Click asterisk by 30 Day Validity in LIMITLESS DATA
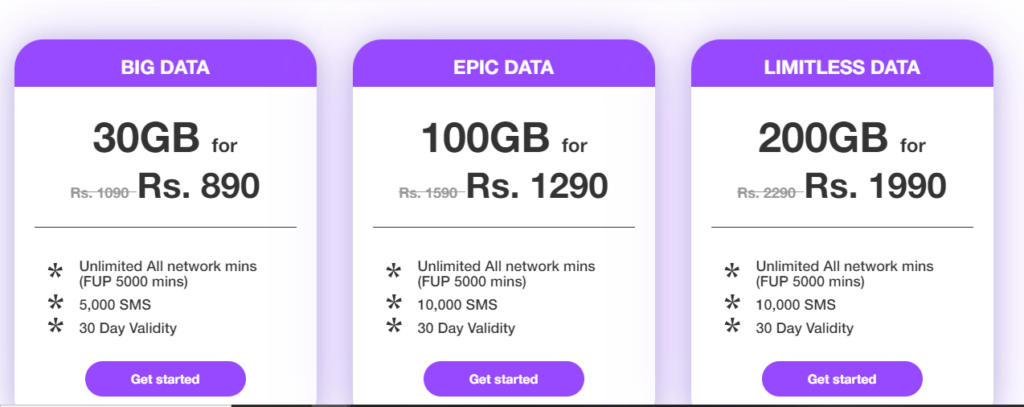Viewport: 1024px width, 407px height. tap(733, 326)
